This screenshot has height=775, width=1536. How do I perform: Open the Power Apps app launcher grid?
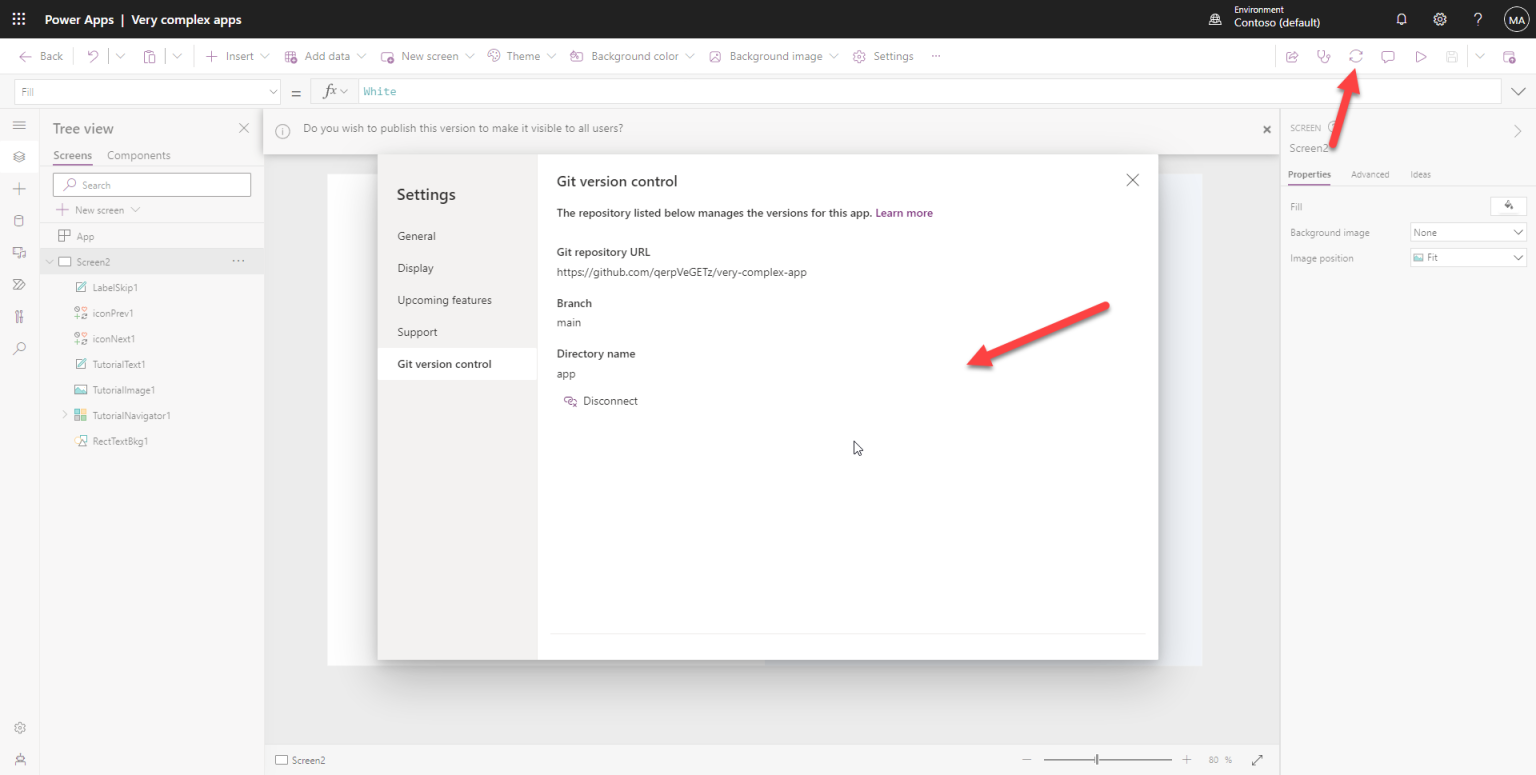pos(19,19)
